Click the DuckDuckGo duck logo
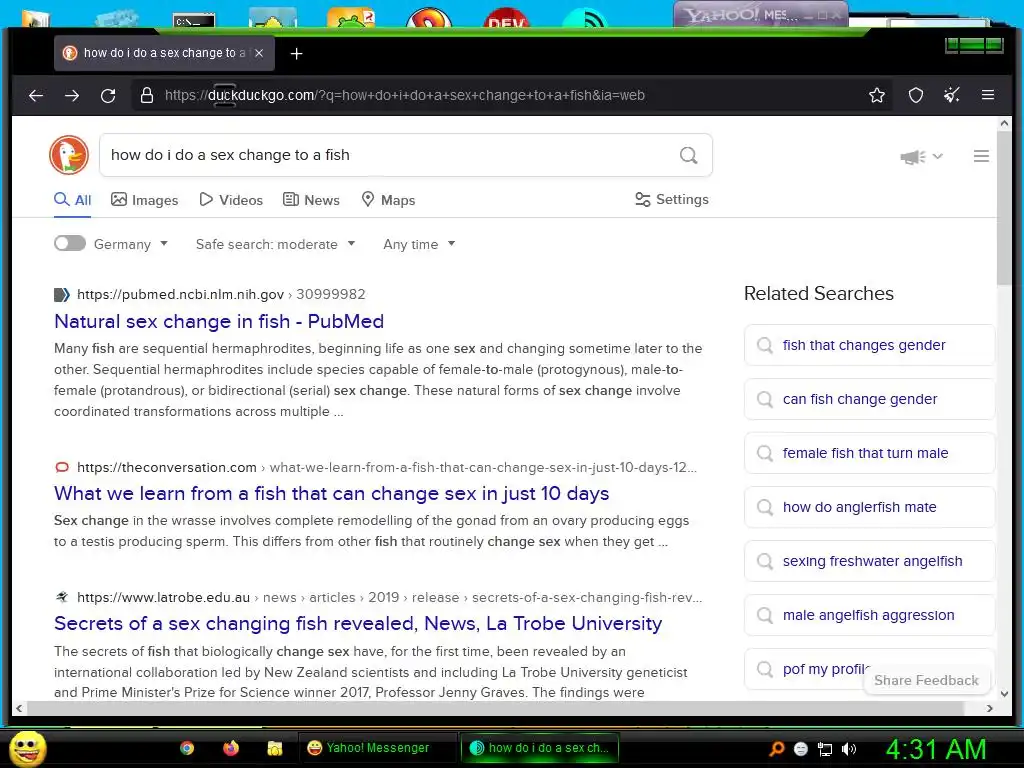Image resolution: width=1024 pixels, height=768 pixels. point(69,155)
